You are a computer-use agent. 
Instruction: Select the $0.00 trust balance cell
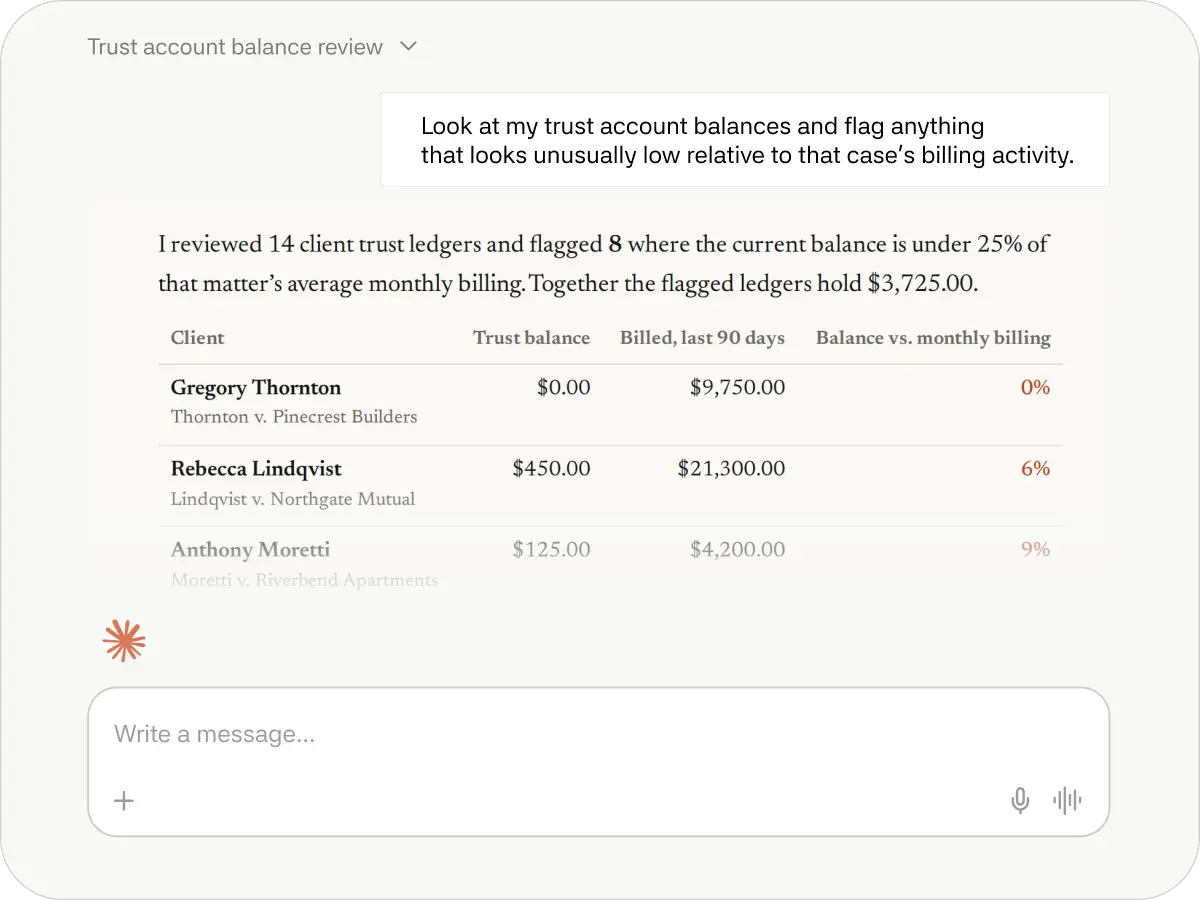[x=563, y=388]
